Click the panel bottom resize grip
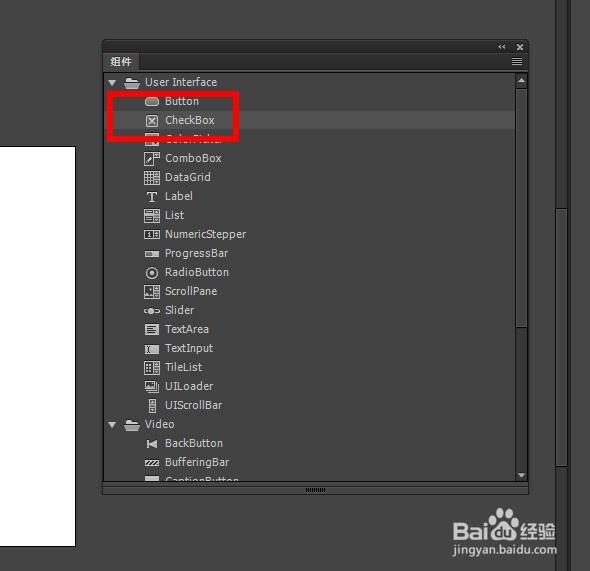The image size is (590, 571). click(315, 490)
